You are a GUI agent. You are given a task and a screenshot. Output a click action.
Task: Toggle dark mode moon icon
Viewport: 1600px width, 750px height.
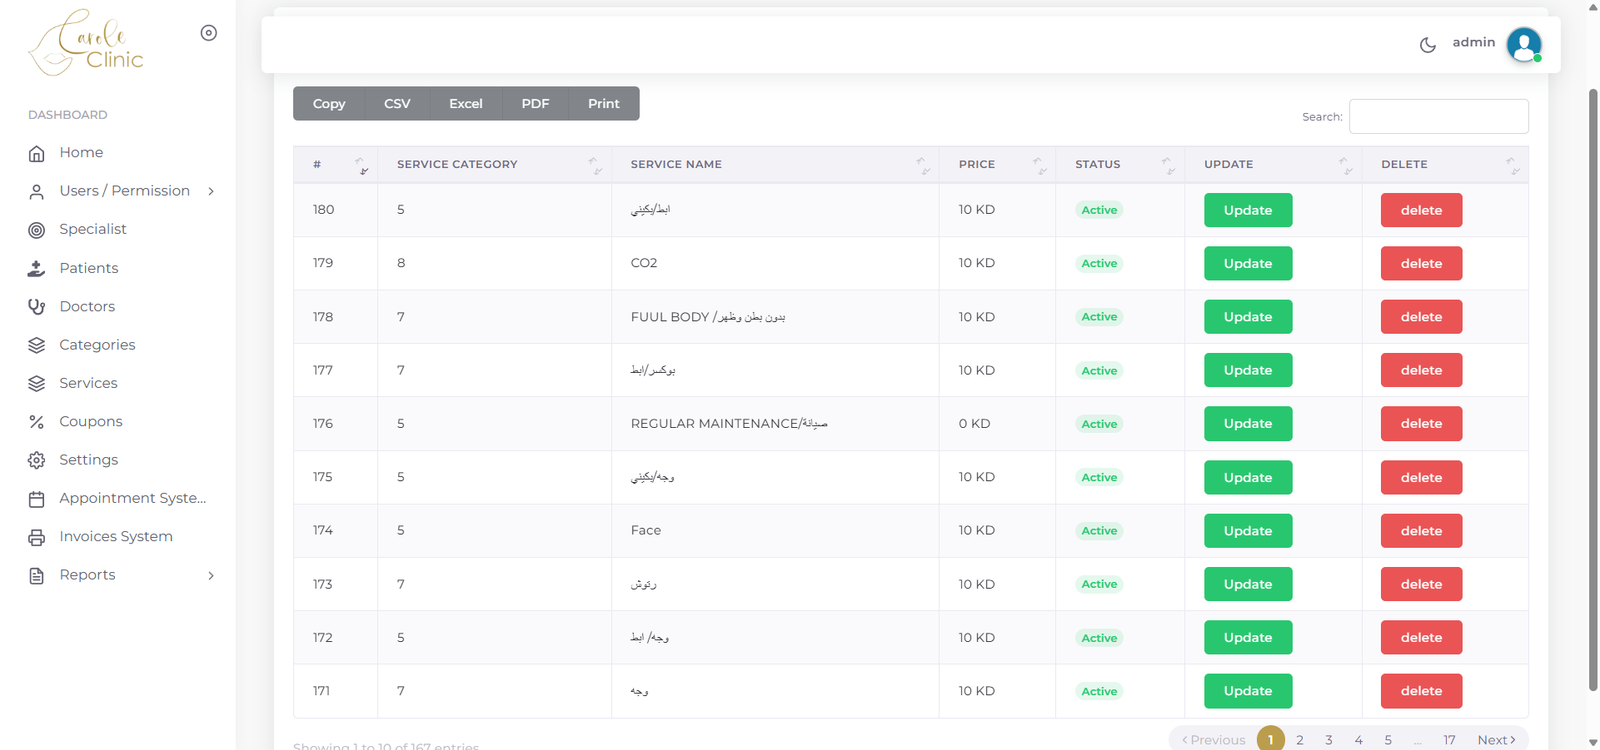coord(1428,44)
